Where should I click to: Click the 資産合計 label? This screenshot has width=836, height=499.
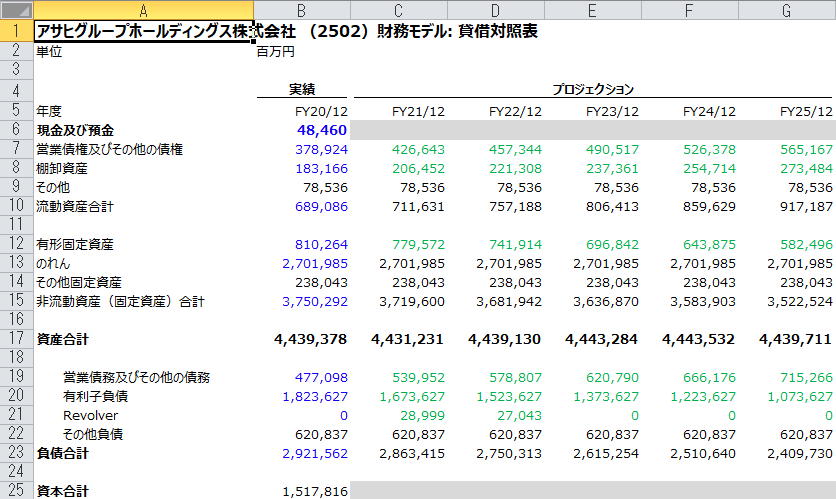(62, 339)
